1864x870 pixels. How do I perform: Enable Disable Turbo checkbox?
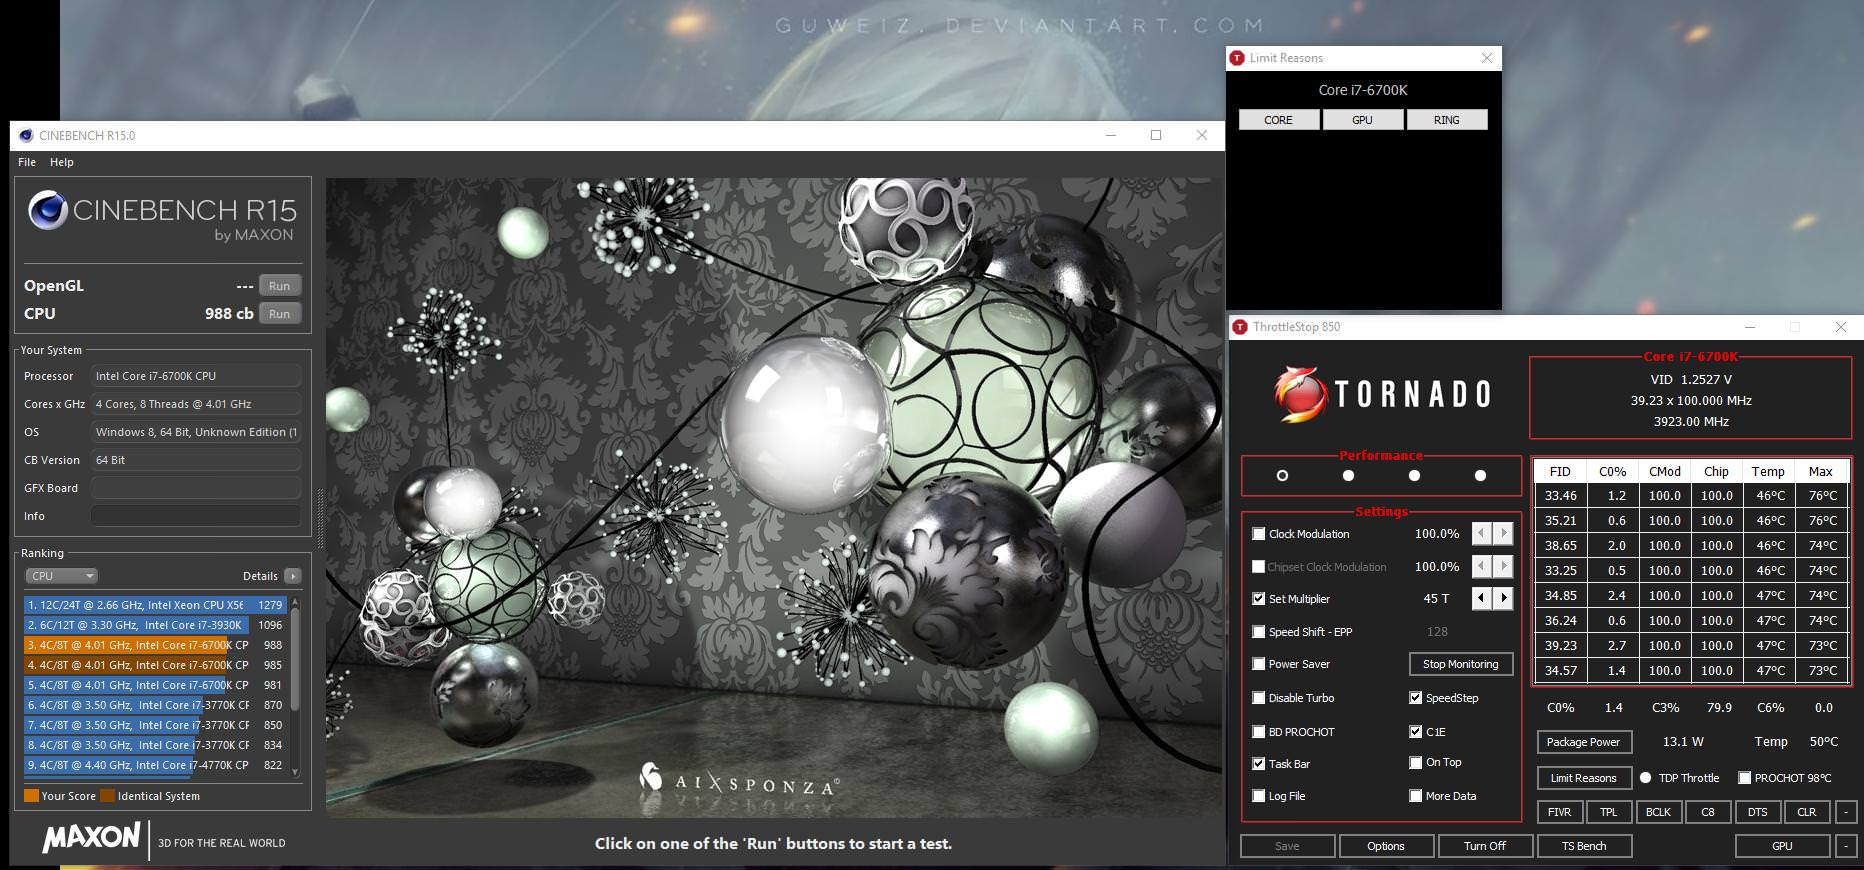[x=1259, y=698]
